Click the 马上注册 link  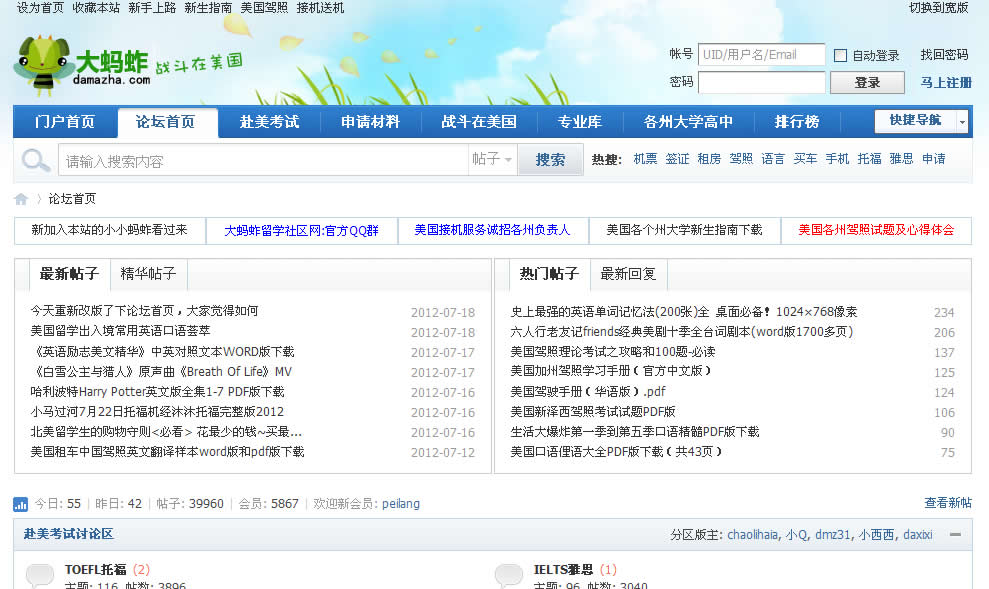[x=945, y=83]
